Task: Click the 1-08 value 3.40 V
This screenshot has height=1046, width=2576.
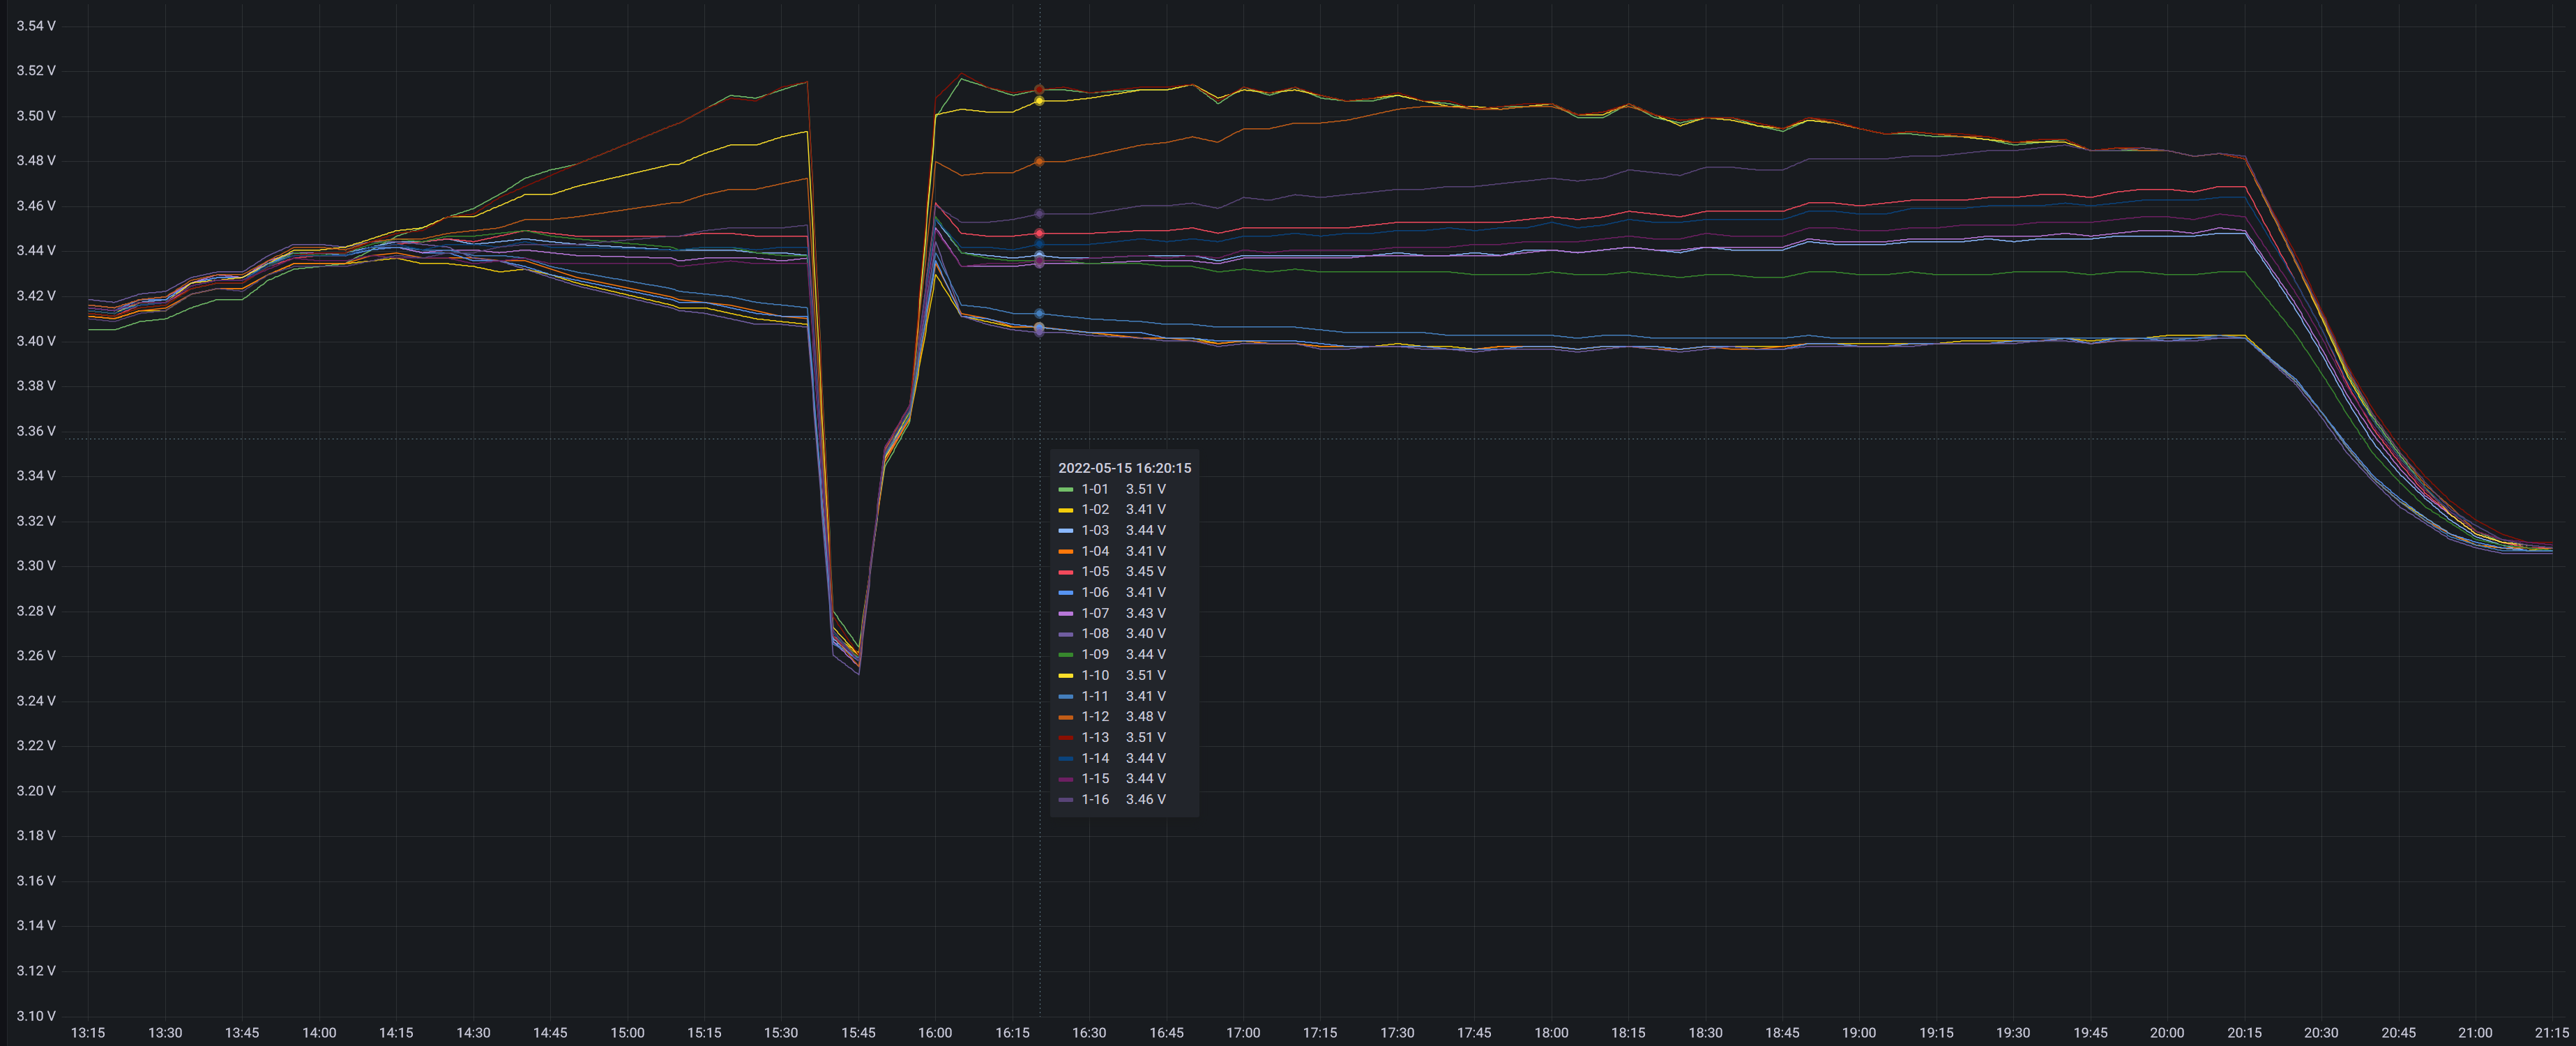Action: [x=1145, y=634]
